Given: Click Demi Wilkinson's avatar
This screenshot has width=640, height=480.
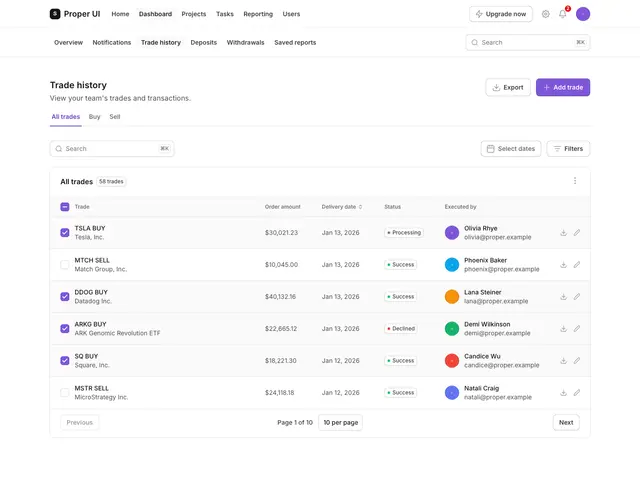Looking at the screenshot, I should [x=451, y=329].
